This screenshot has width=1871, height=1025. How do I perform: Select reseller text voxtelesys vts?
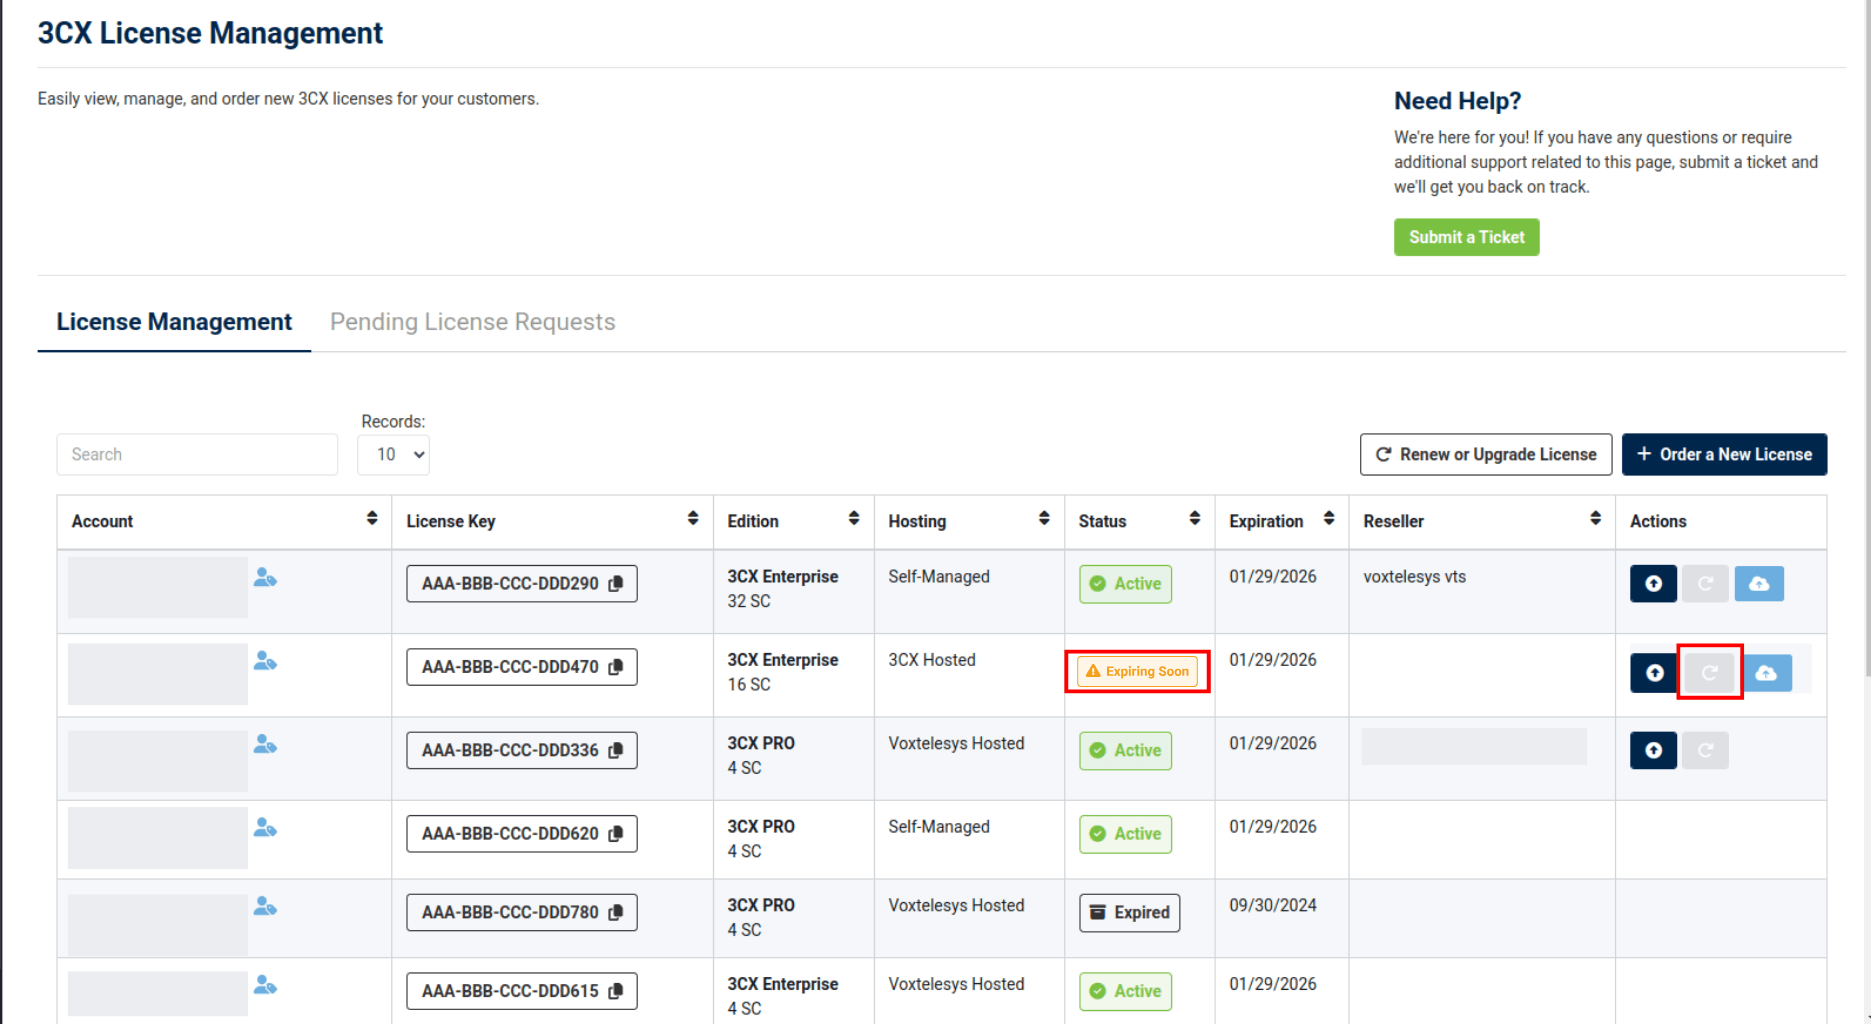coord(1414,577)
